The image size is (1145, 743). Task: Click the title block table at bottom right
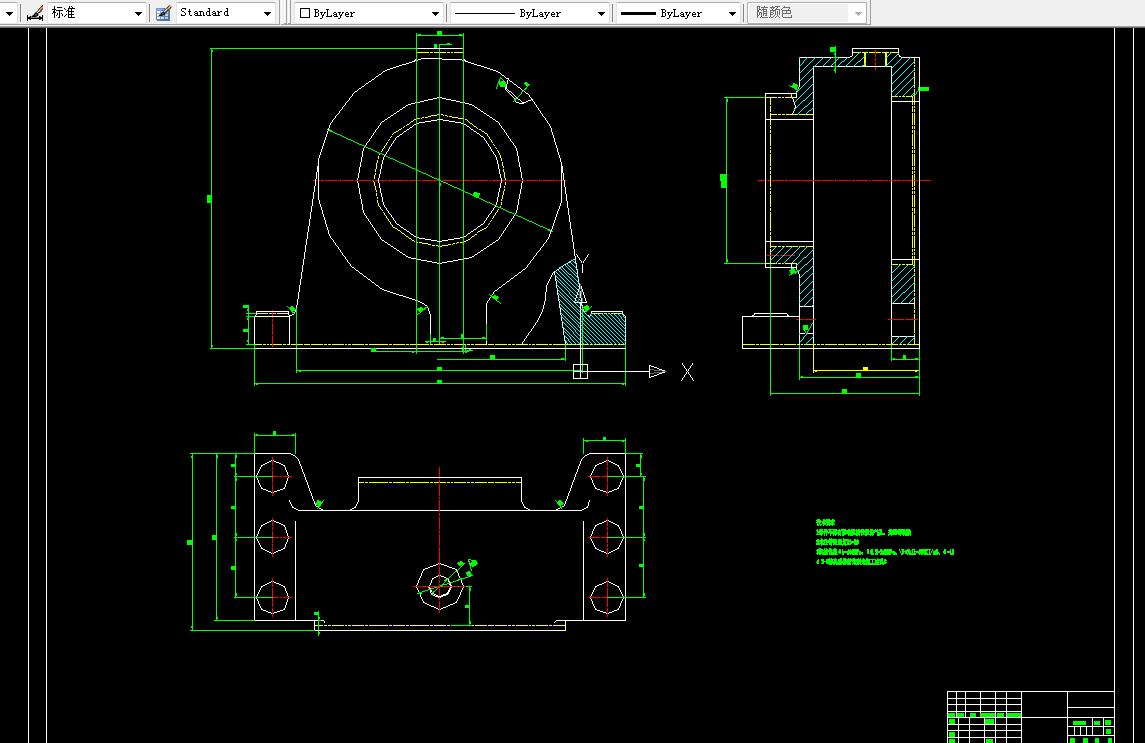(1030, 717)
